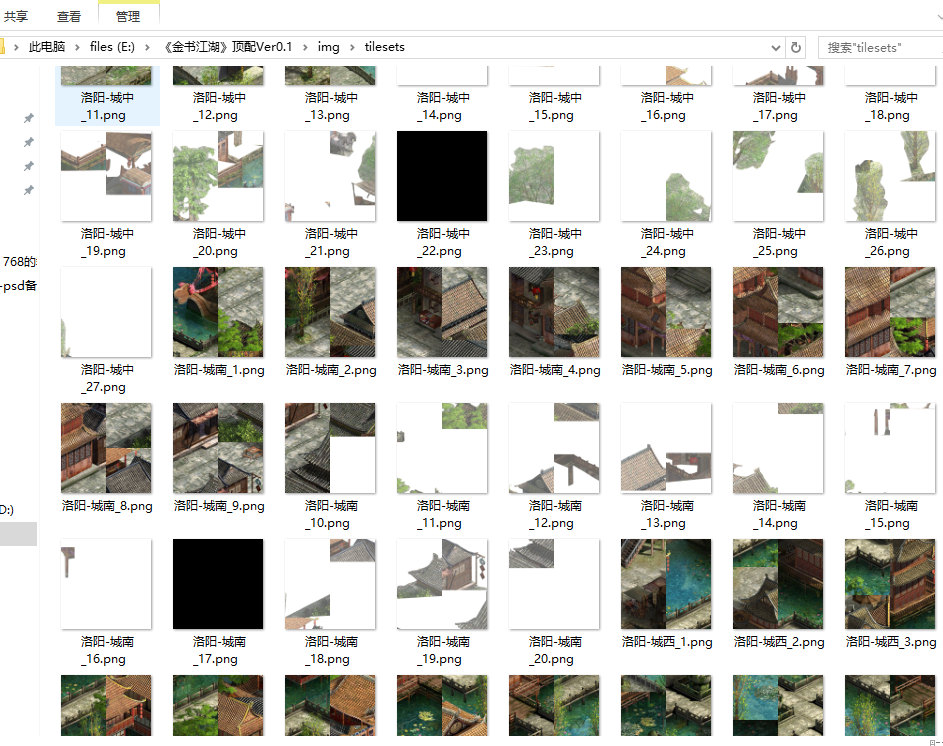Select thumbnail 洛阳-城南_7.png
The height and width of the screenshot is (746, 943).
pyautogui.click(x=890, y=312)
